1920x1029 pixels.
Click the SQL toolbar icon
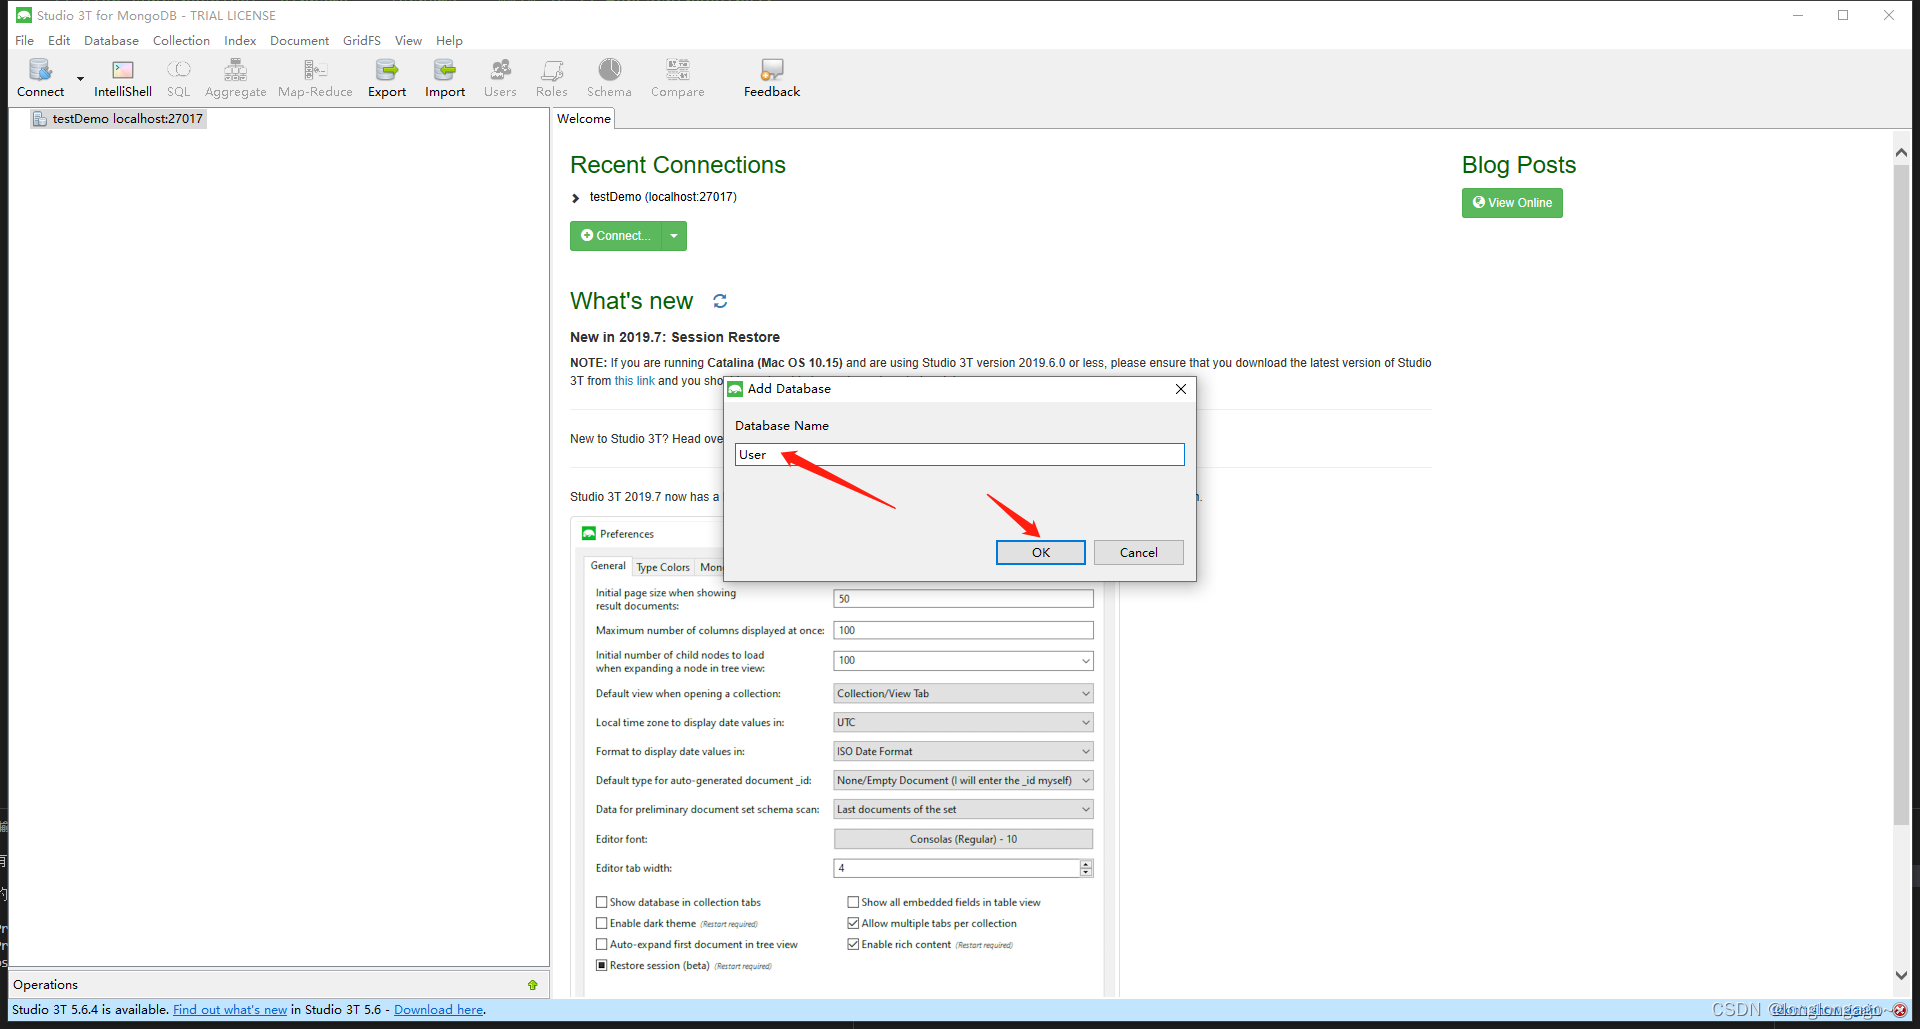pyautogui.click(x=178, y=78)
